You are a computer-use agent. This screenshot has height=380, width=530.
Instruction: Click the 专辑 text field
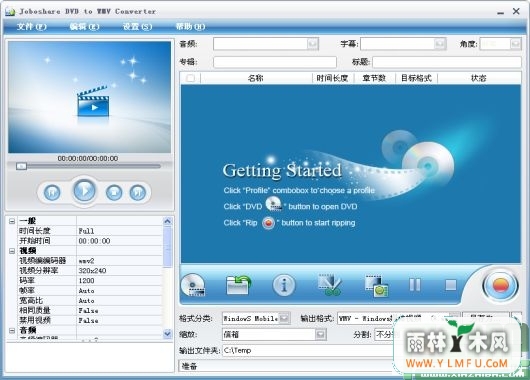[275, 62]
